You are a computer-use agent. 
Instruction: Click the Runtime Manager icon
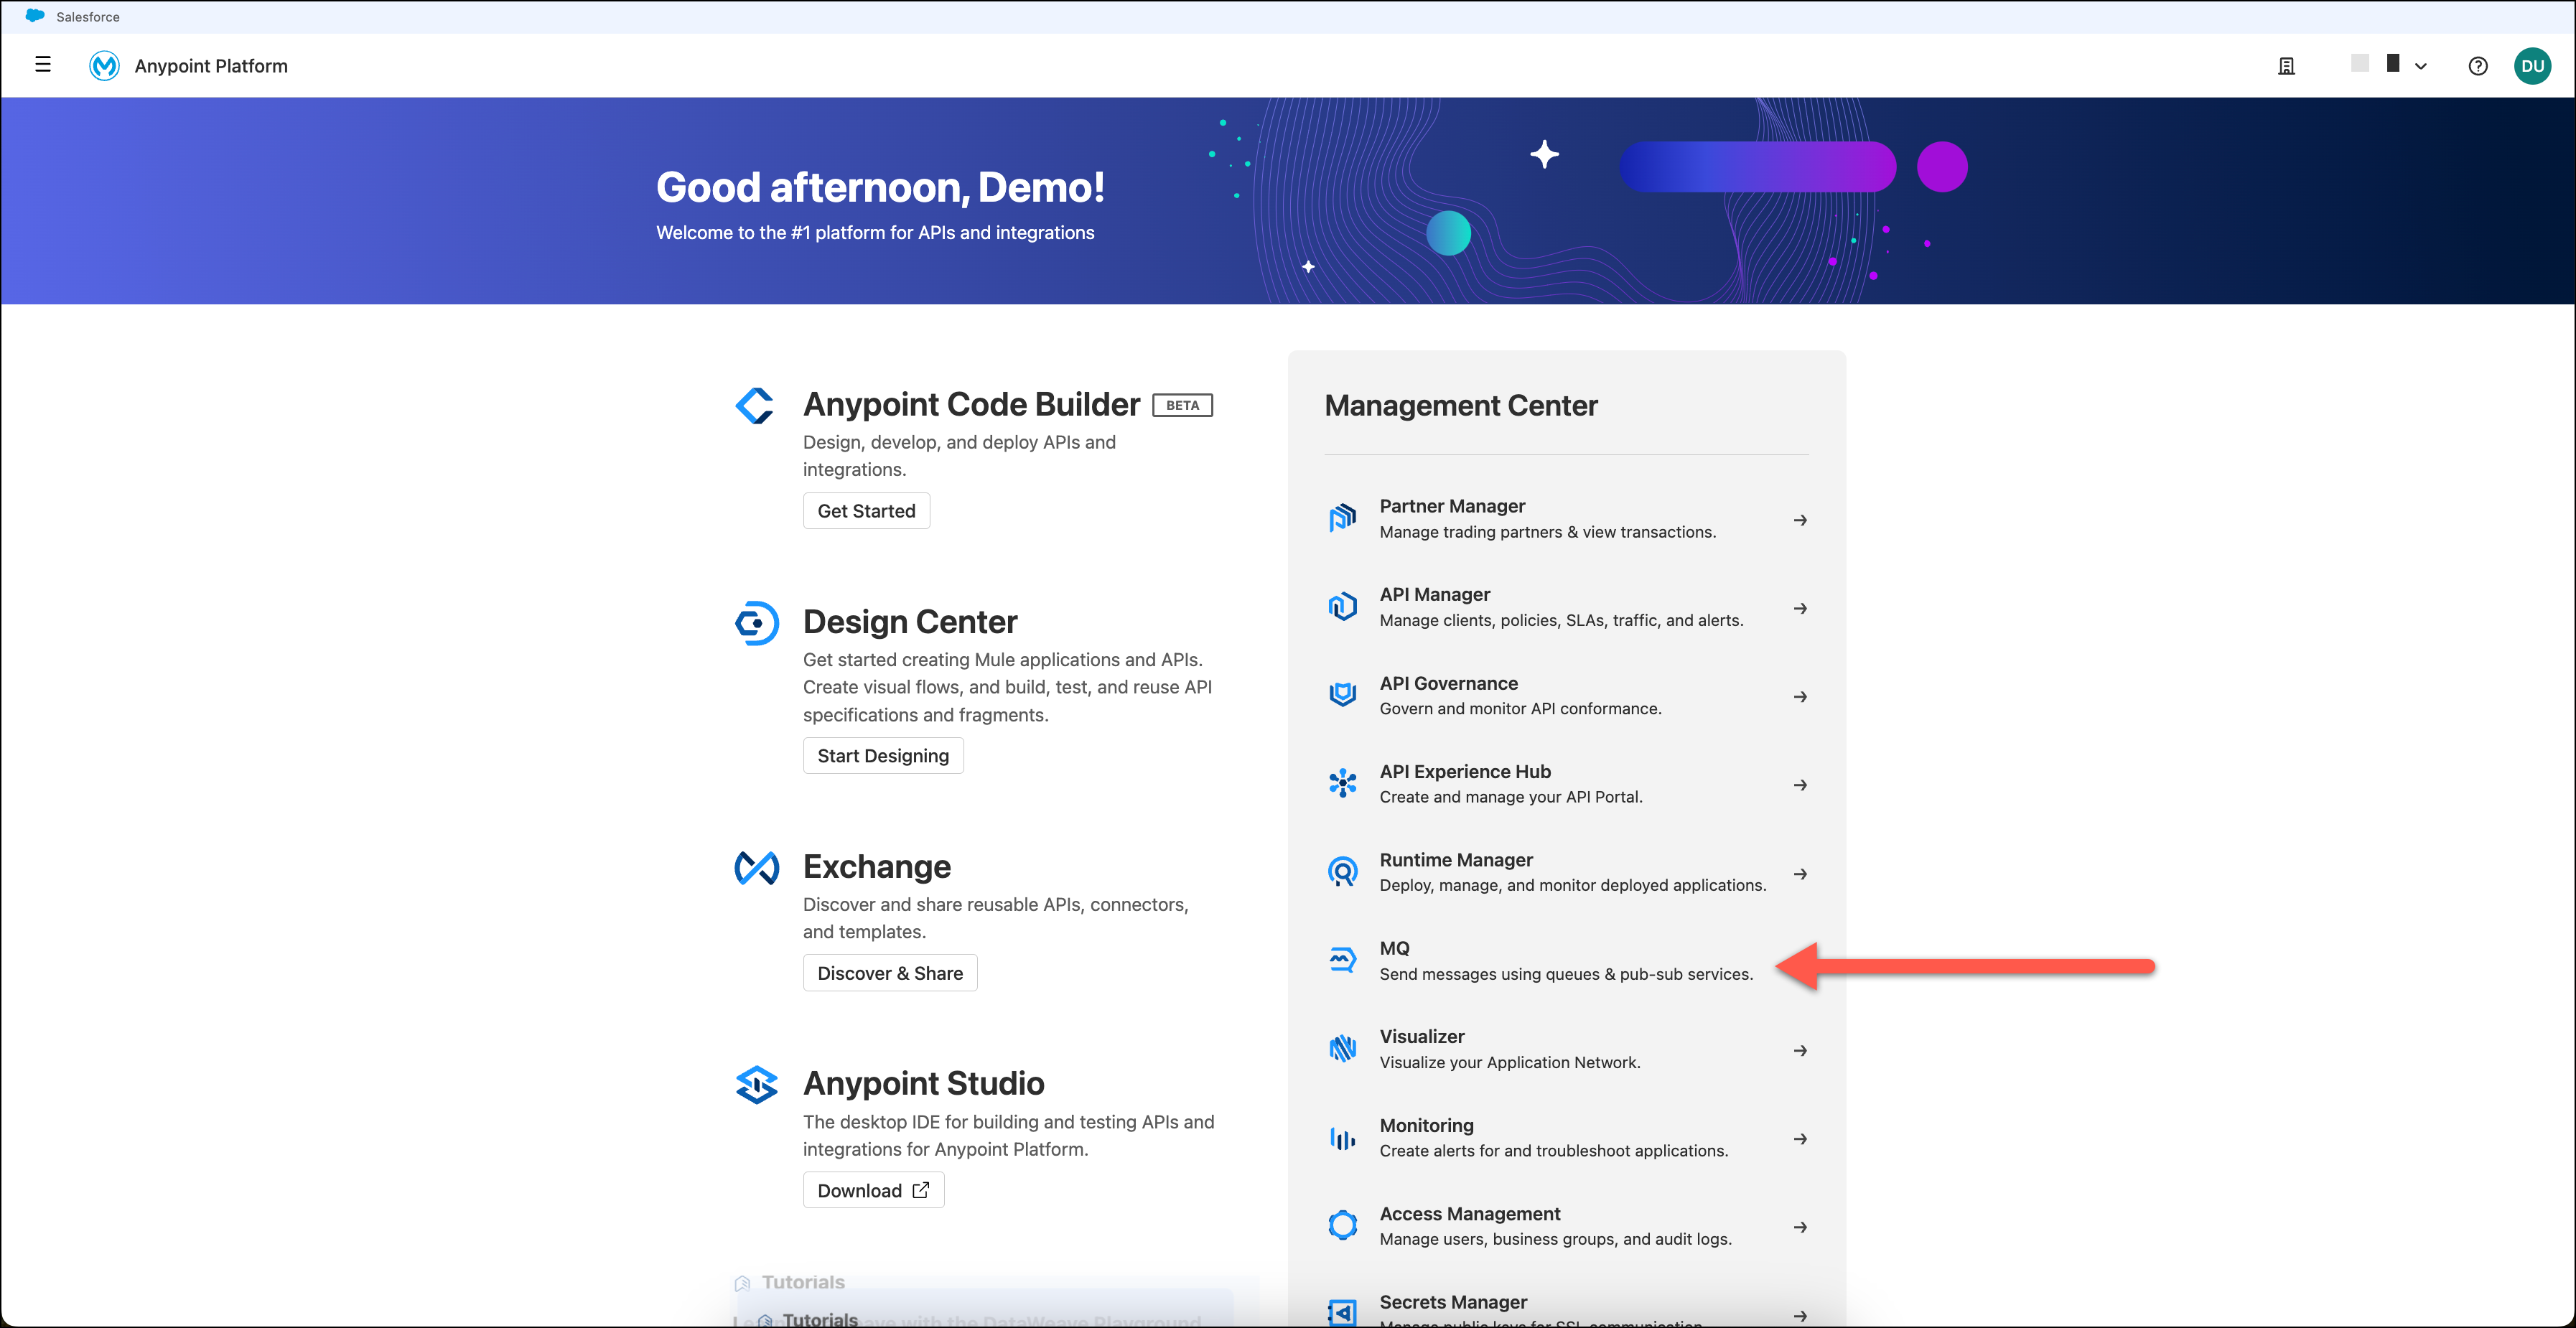pyautogui.click(x=1342, y=872)
